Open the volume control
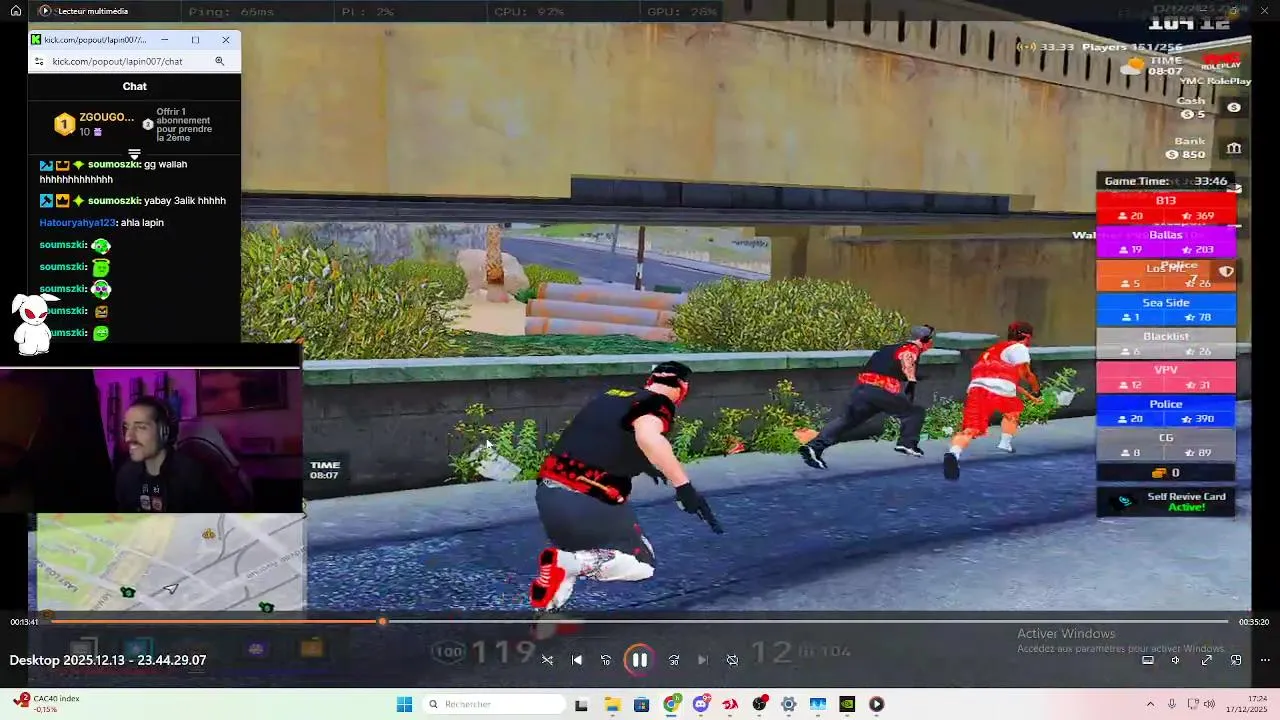The height and width of the screenshot is (720, 1280). (x=1176, y=660)
